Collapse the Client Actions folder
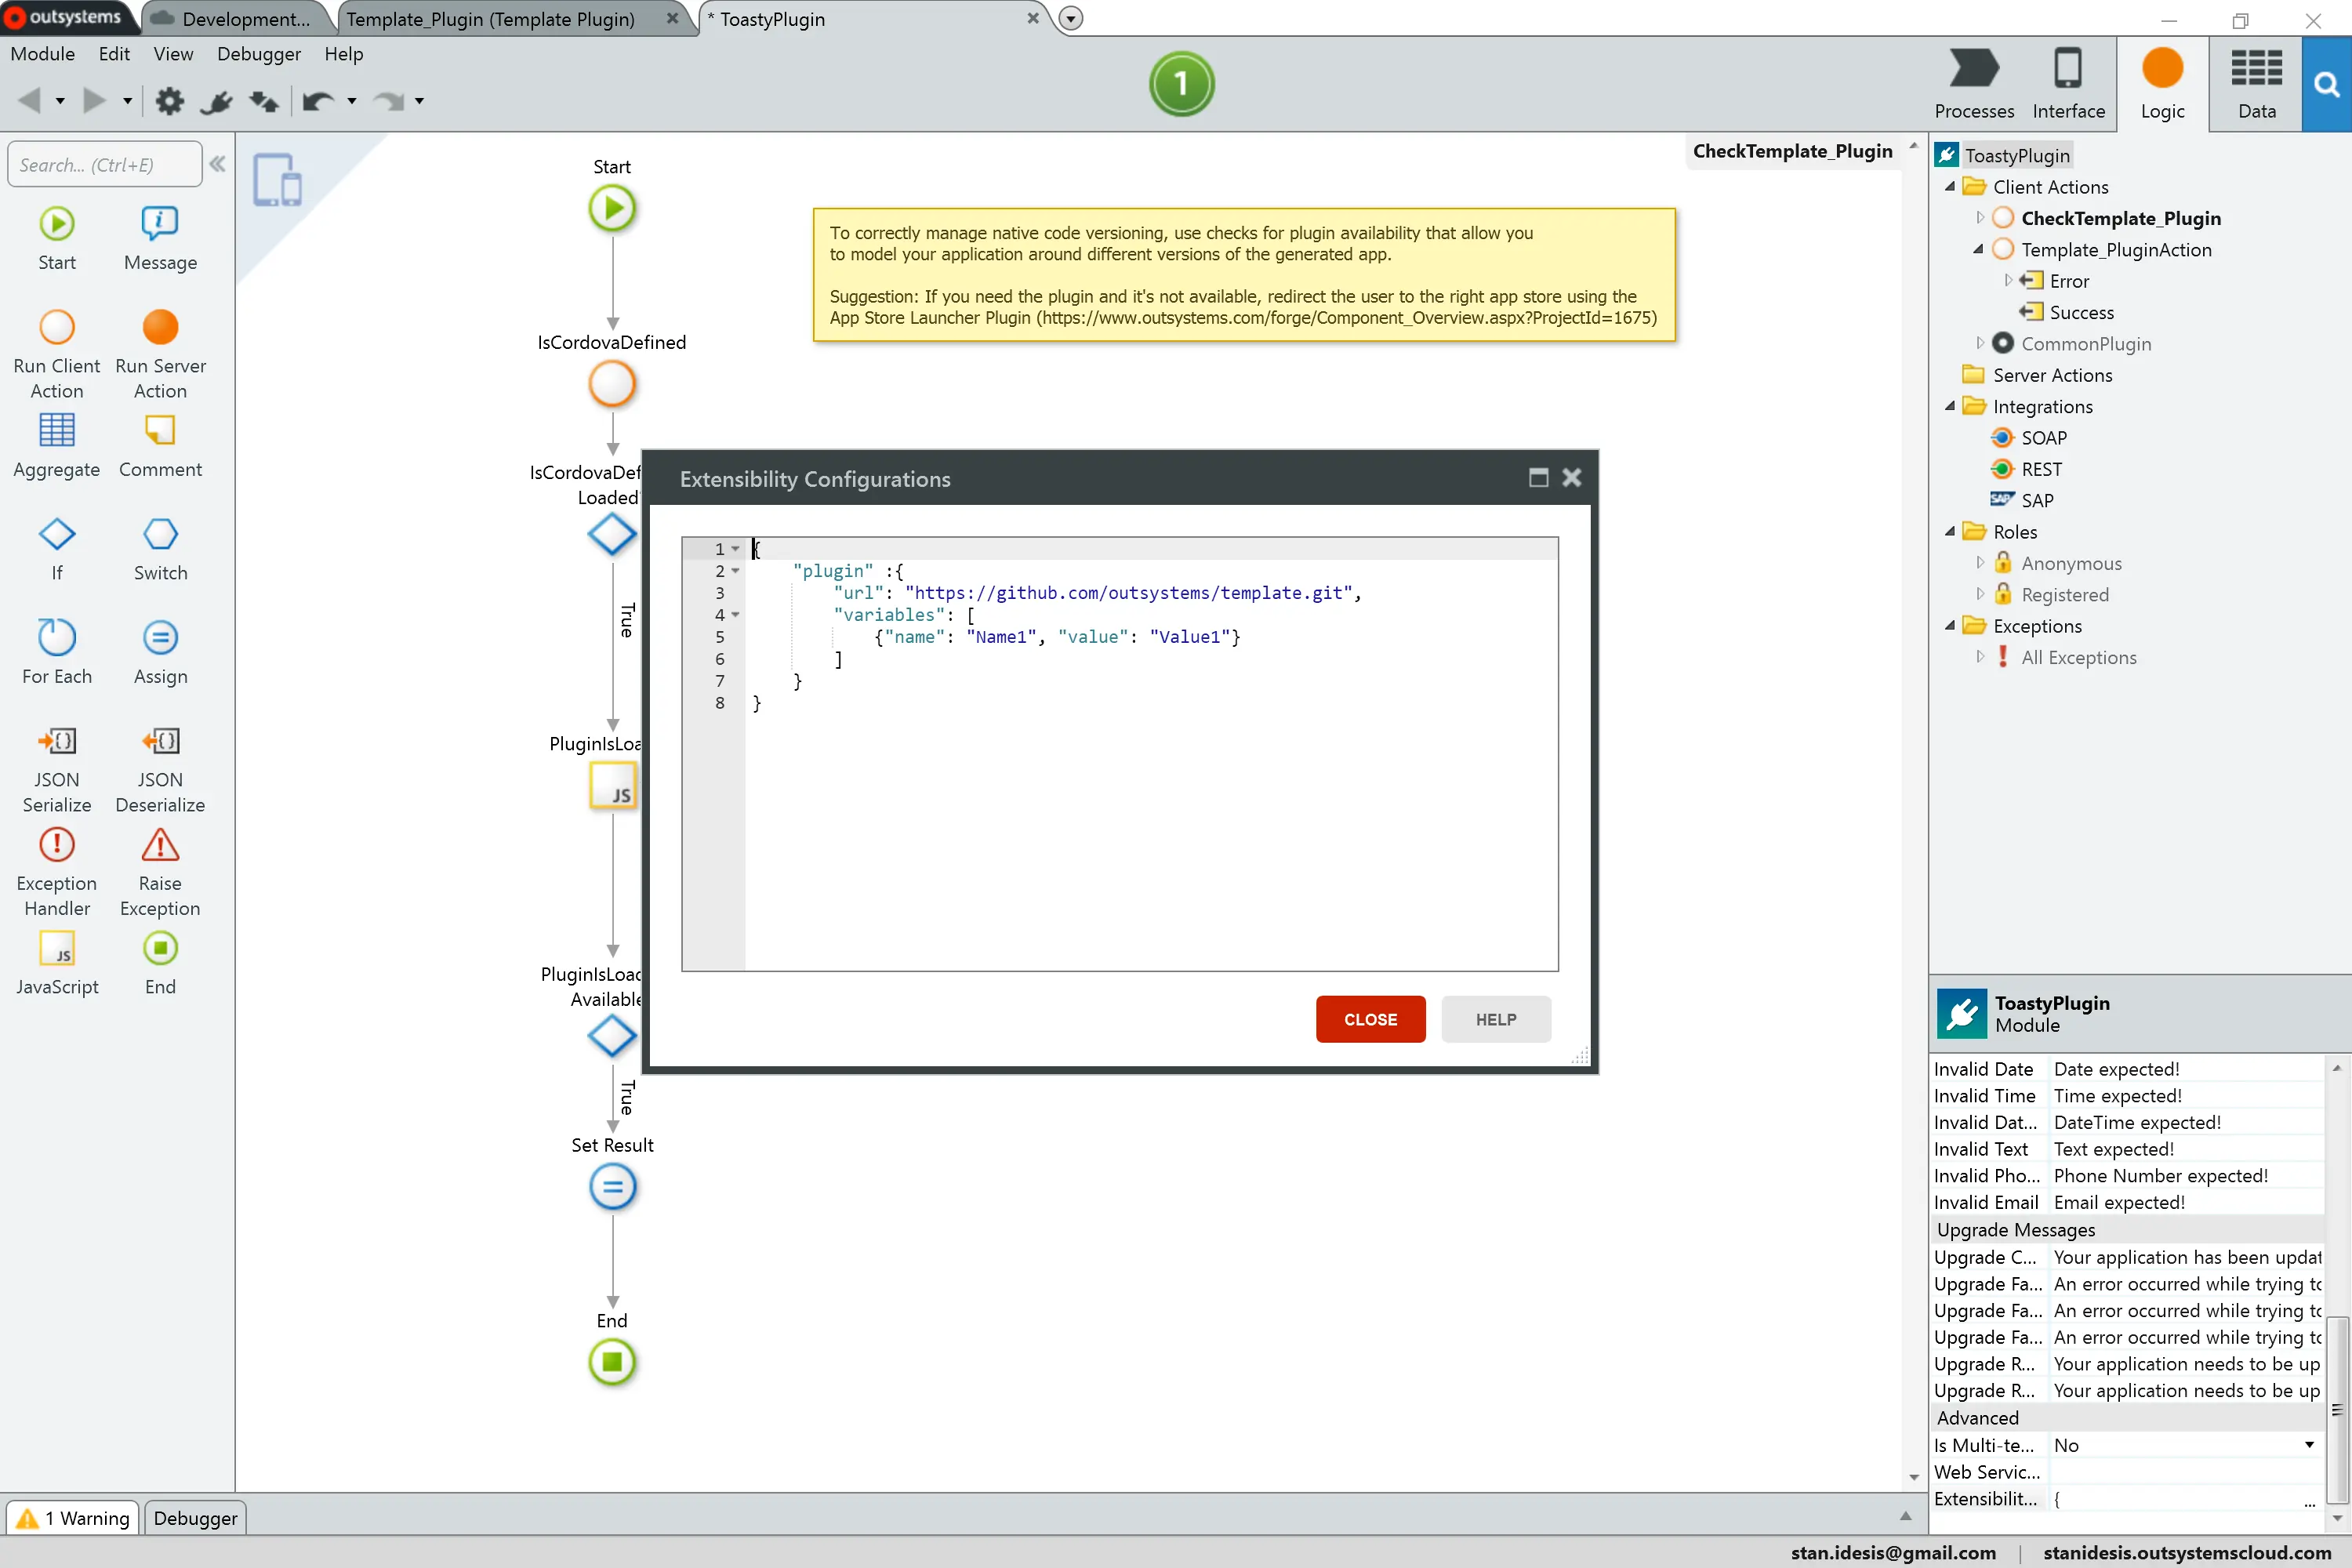This screenshot has width=2352, height=1568. pyautogui.click(x=1950, y=186)
